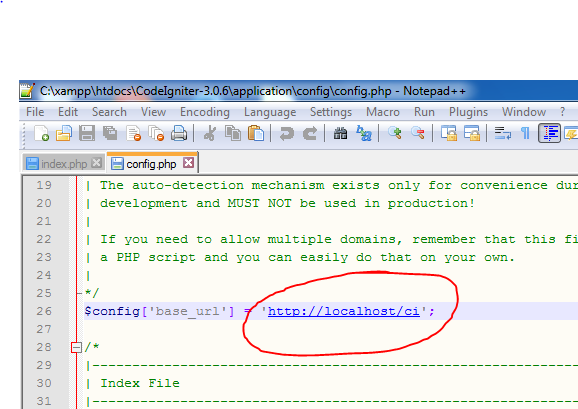The image size is (578, 409).
Task: Click line number 26 in the margin
Action: (44, 311)
